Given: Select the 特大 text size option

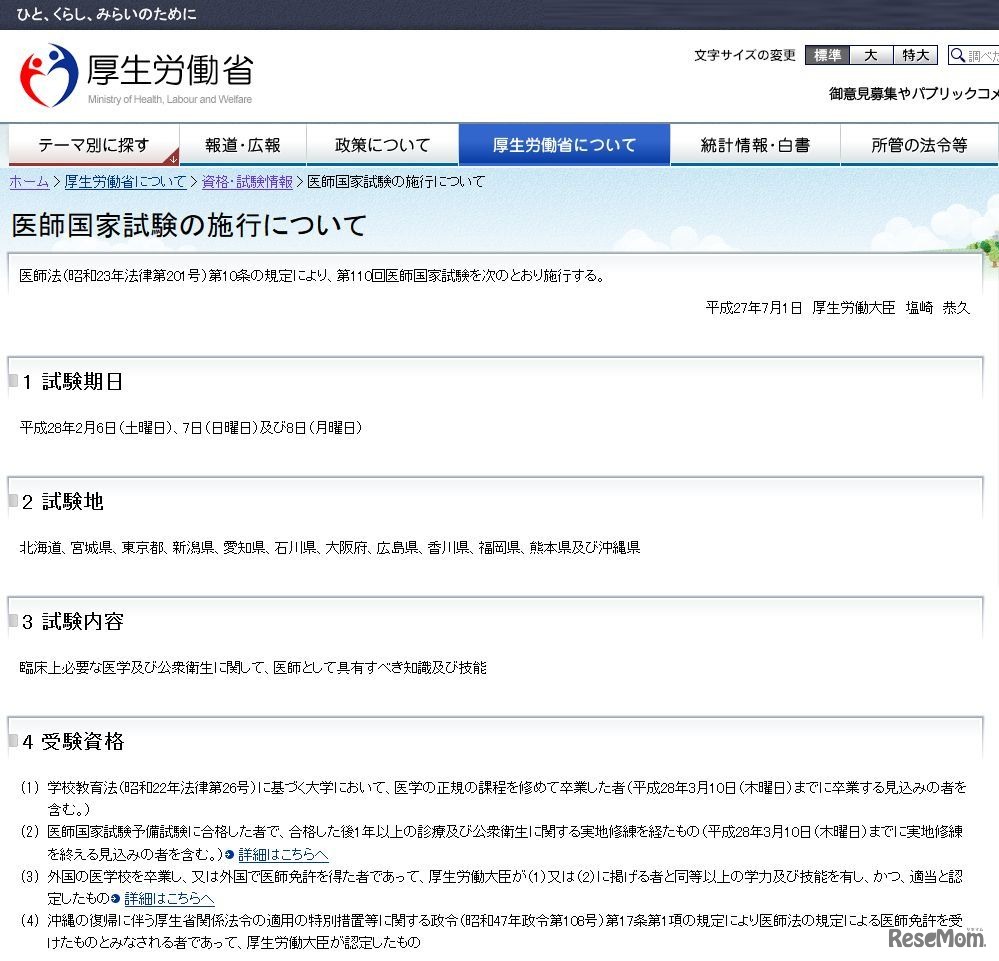Looking at the screenshot, I should (914, 55).
